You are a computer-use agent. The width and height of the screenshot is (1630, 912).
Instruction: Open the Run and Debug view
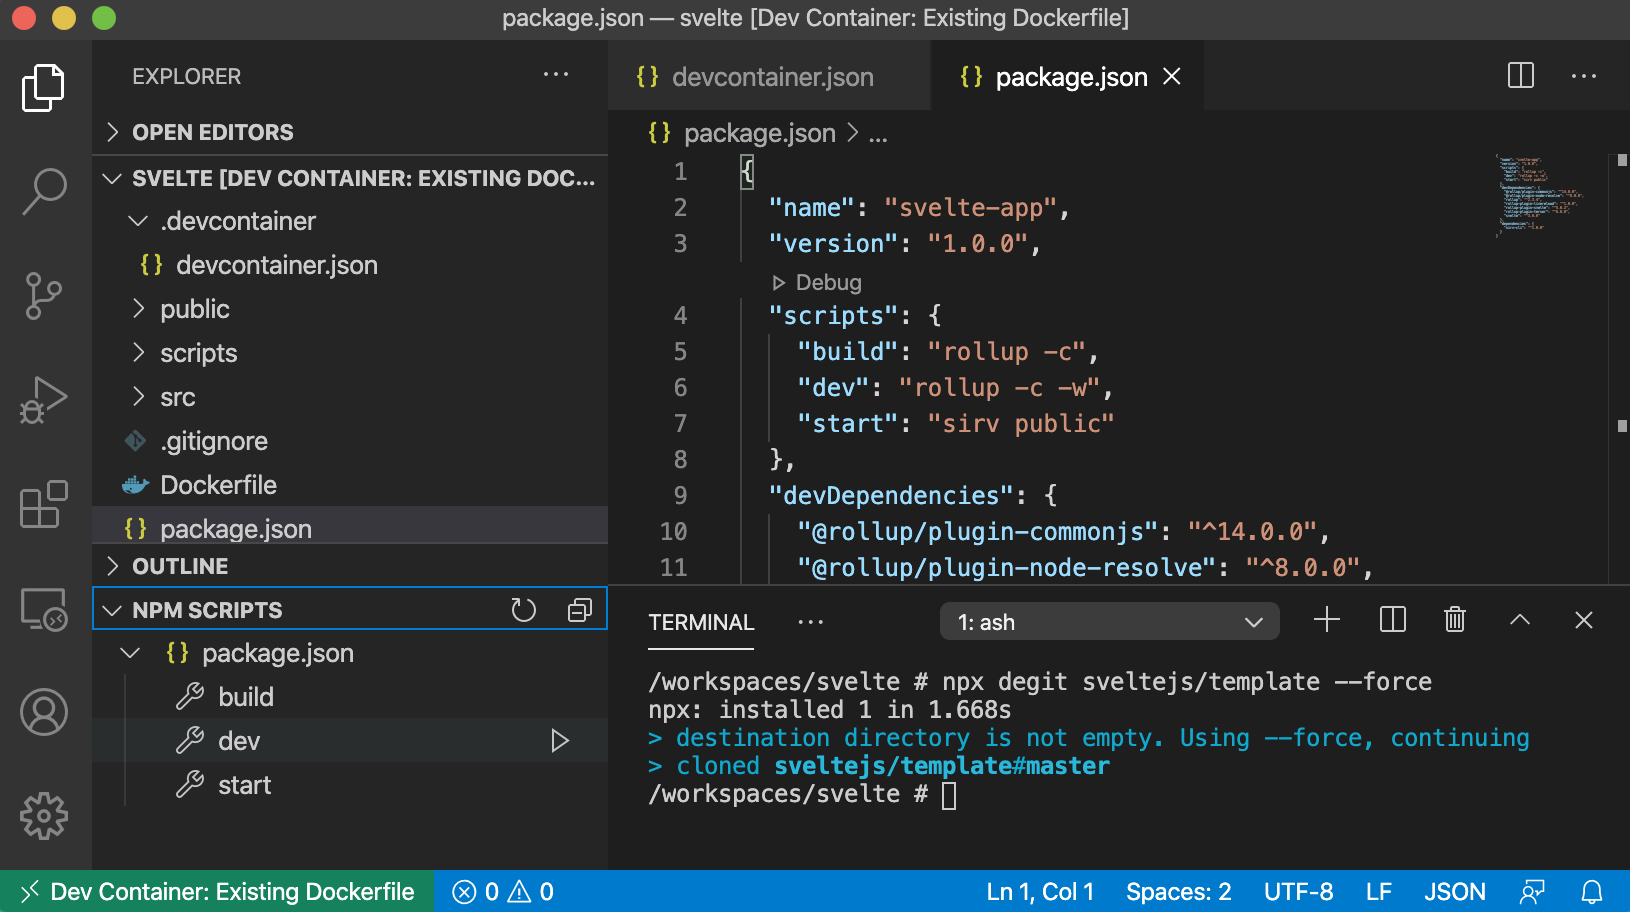44,400
